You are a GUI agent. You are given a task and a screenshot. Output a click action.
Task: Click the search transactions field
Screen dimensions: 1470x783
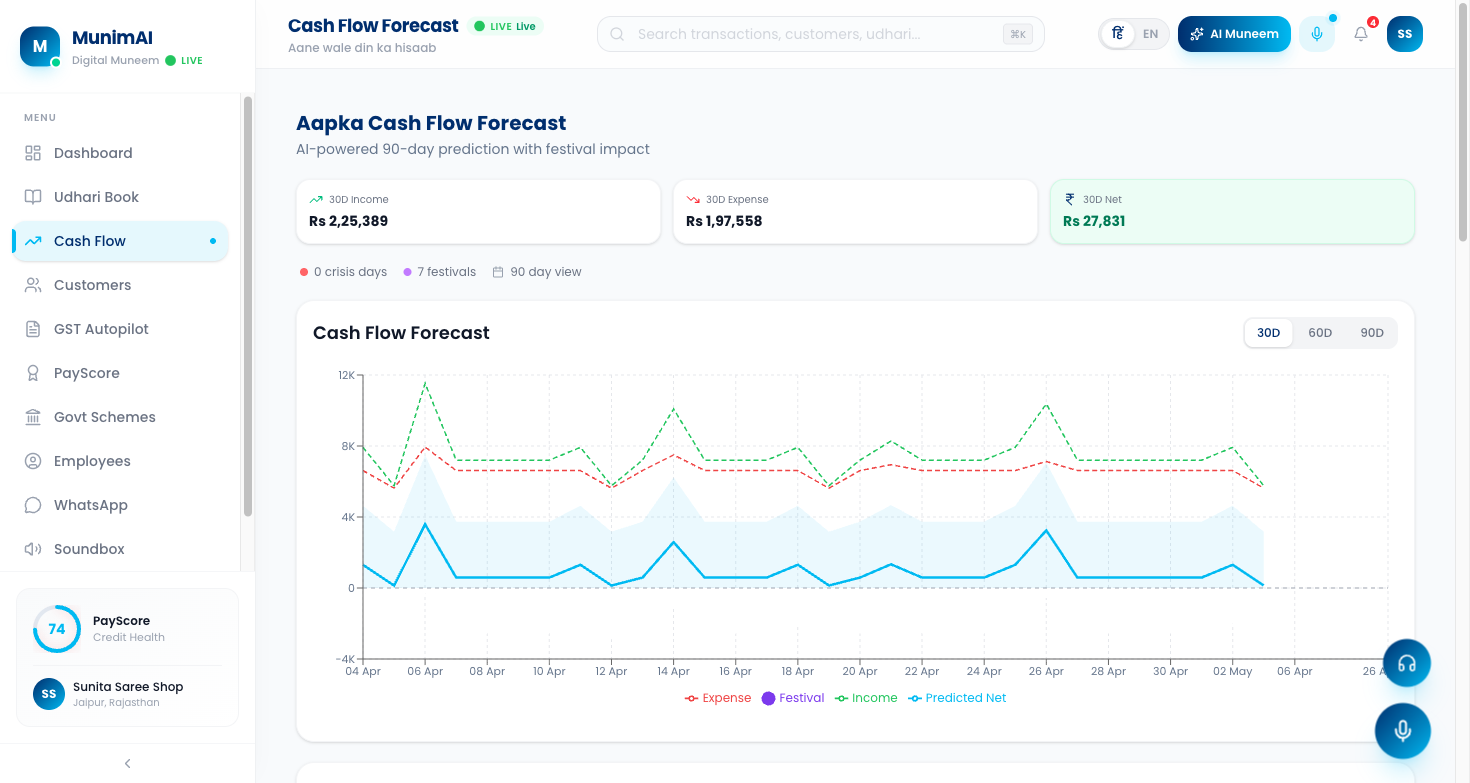coord(820,33)
